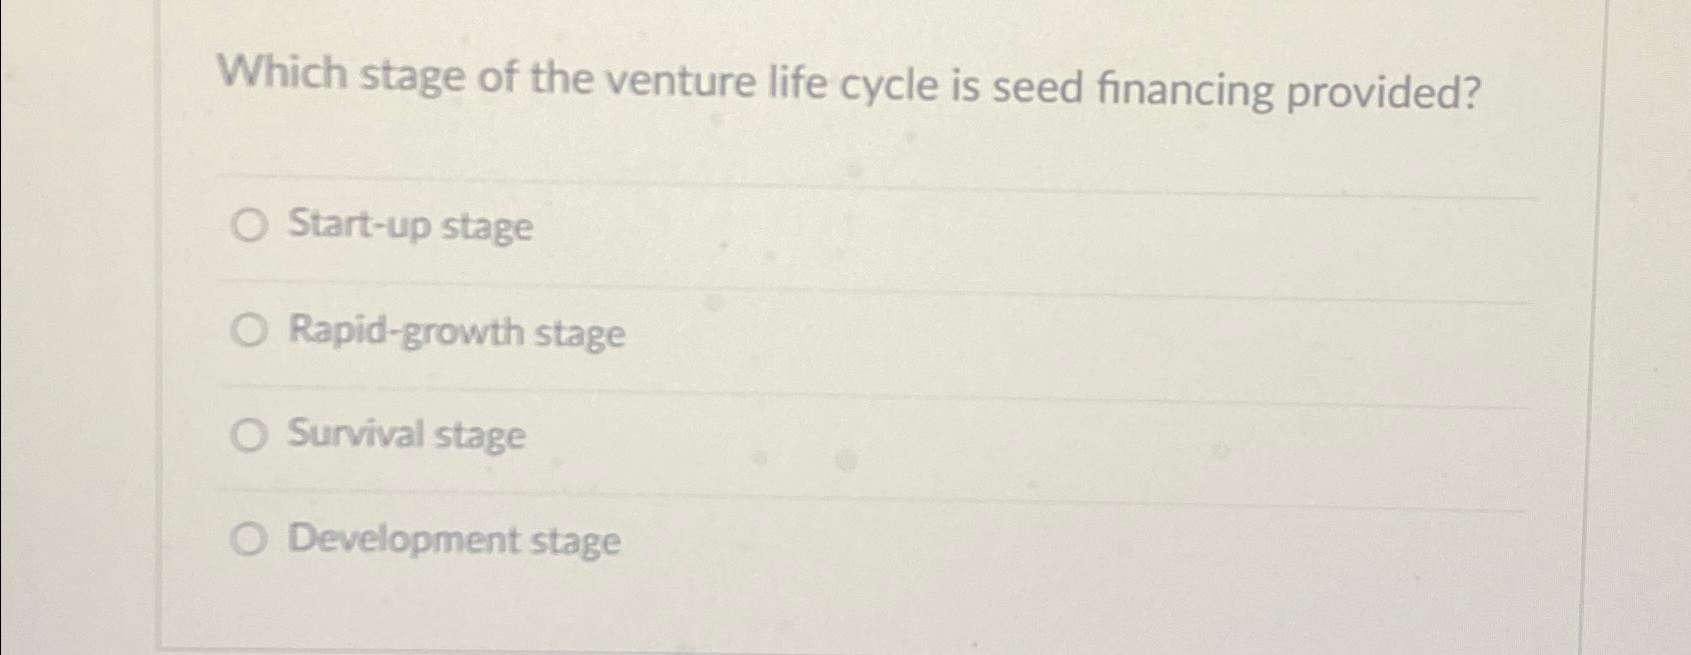This screenshot has height=655, width=1691.
Task: Click the word "Rapid-growth" in second option
Action: 406,331
